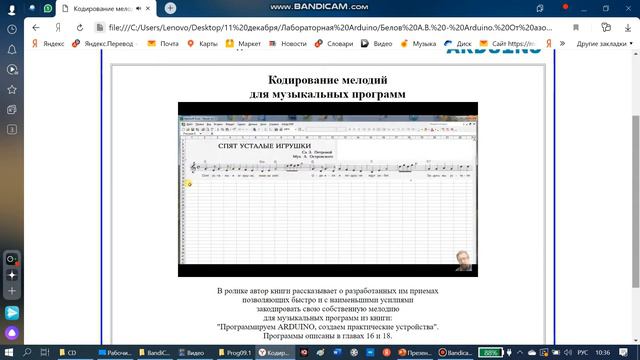Click the recording widget icon in sidebar

point(11,259)
